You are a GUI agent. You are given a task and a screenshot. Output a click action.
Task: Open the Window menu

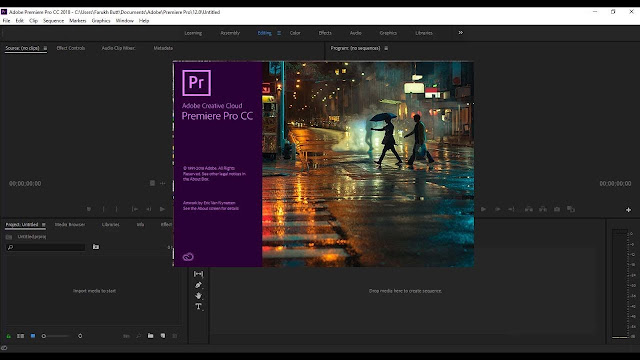click(x=124, y=20)
